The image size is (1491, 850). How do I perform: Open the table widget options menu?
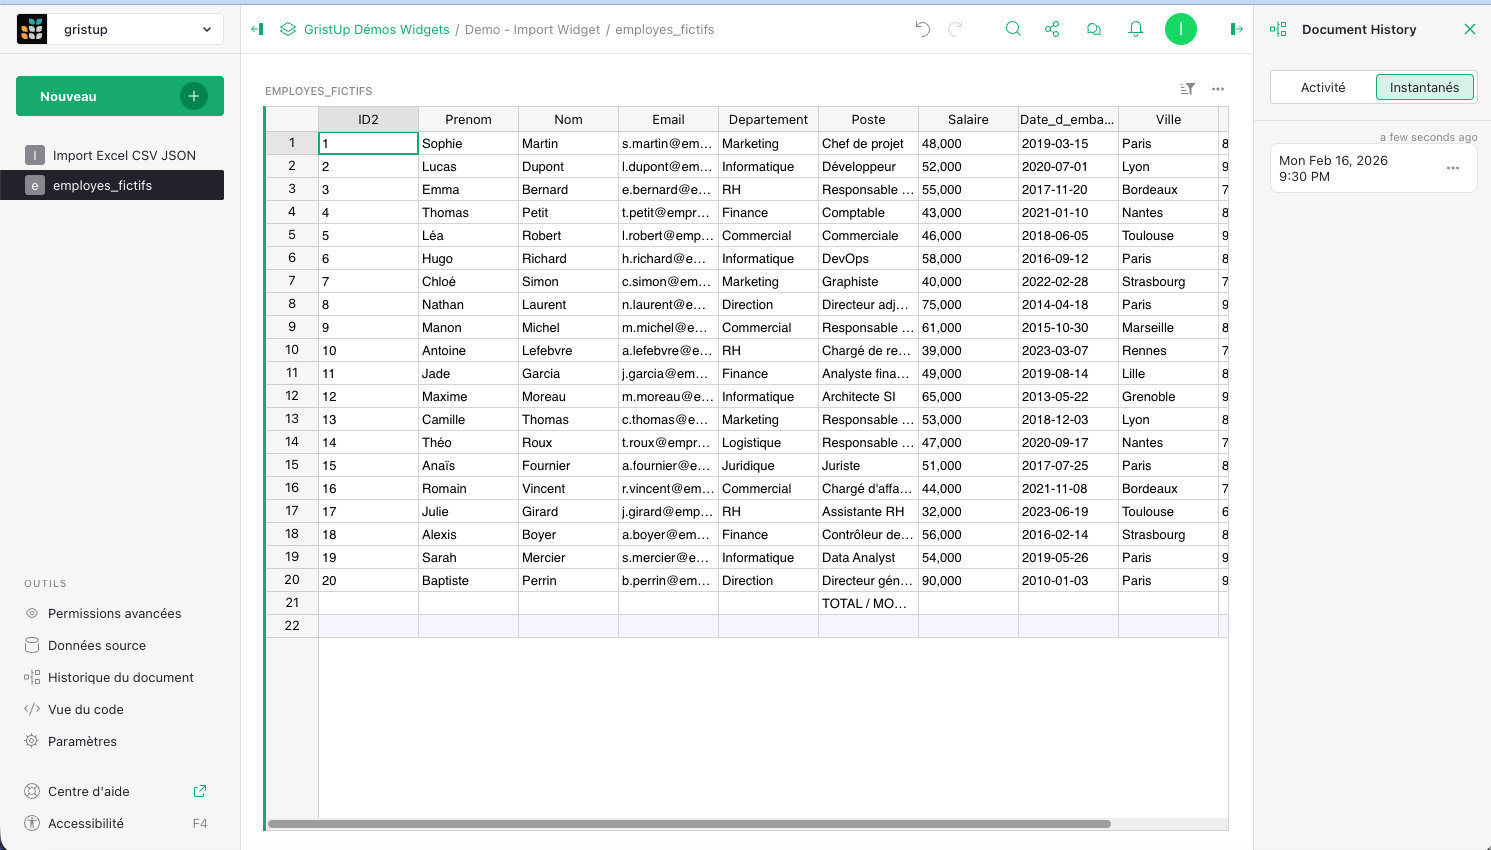click(x=1218, y=89)
